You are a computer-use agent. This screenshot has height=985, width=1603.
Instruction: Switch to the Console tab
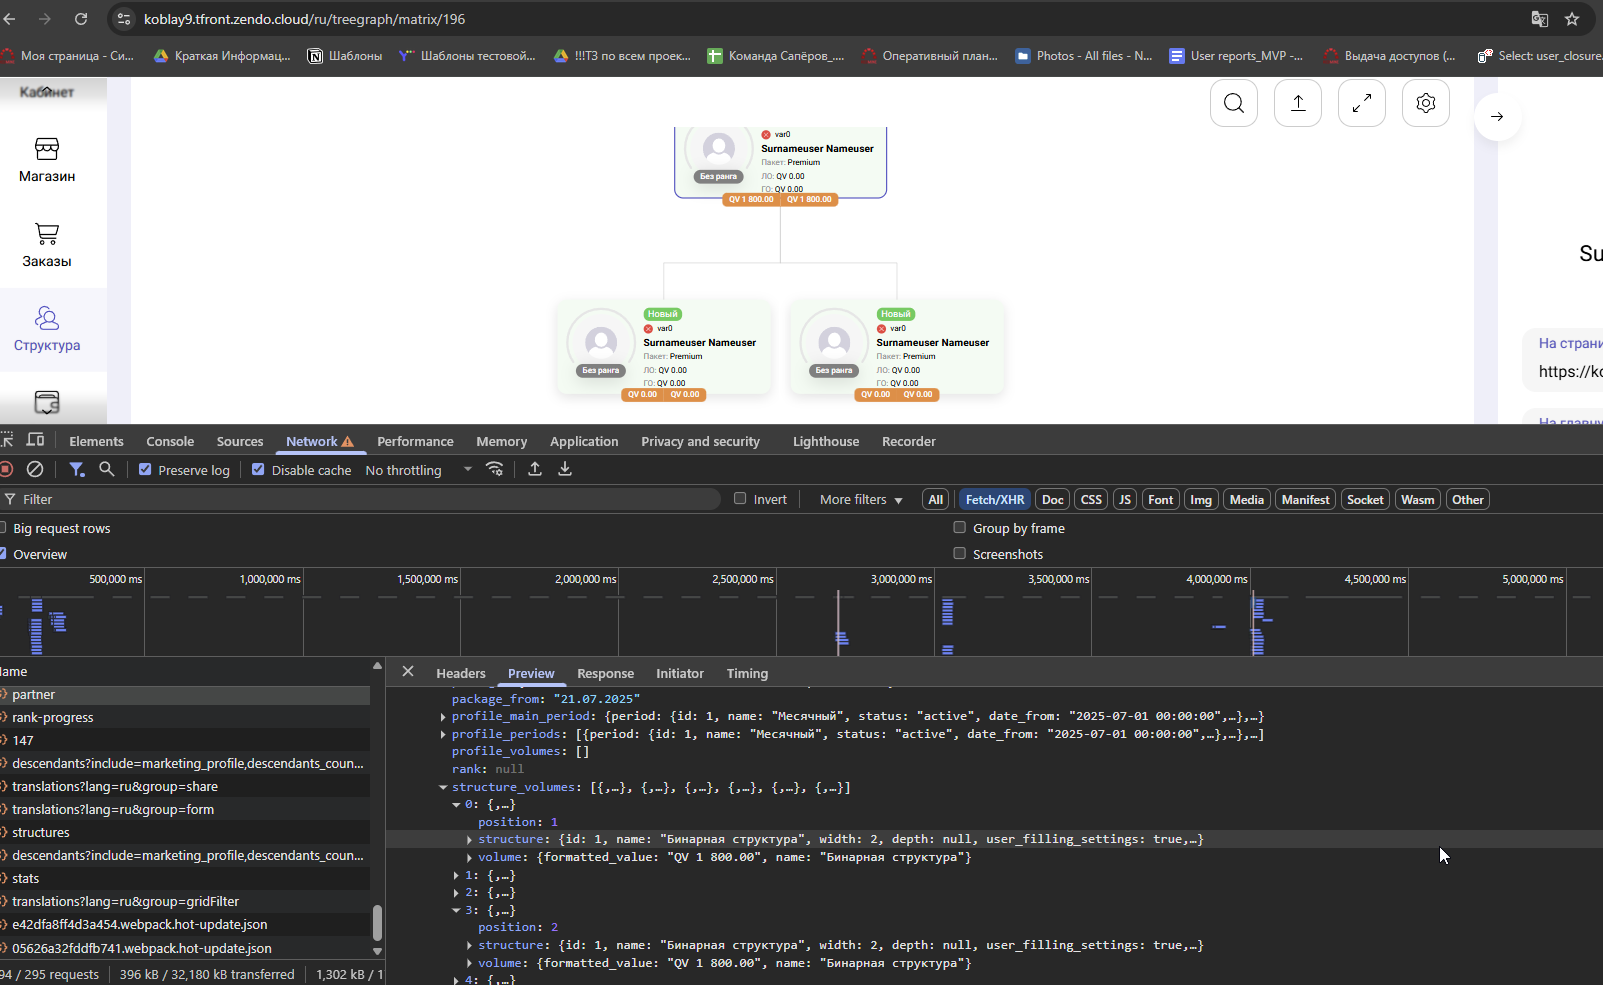[170, 441]
